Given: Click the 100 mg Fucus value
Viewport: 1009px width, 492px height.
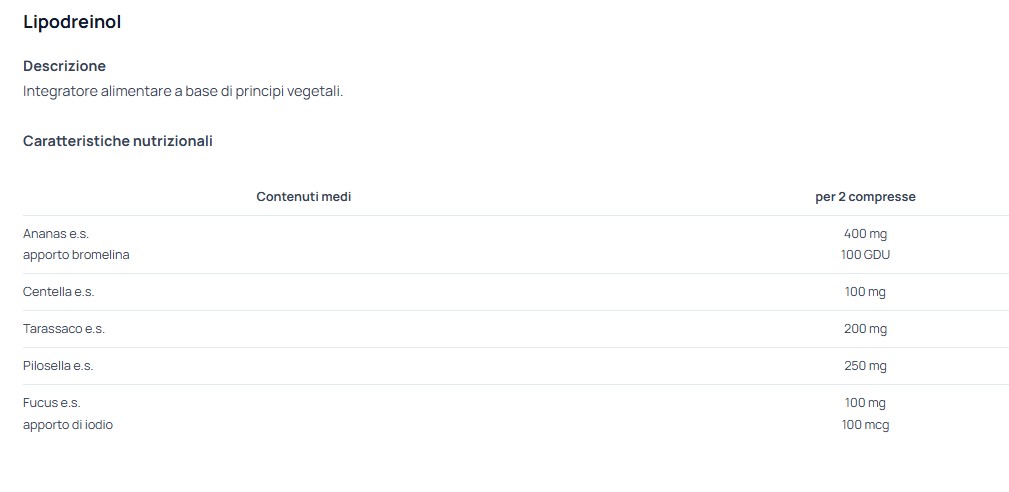Looking at the screenshot, I should (x=866, y=403).
